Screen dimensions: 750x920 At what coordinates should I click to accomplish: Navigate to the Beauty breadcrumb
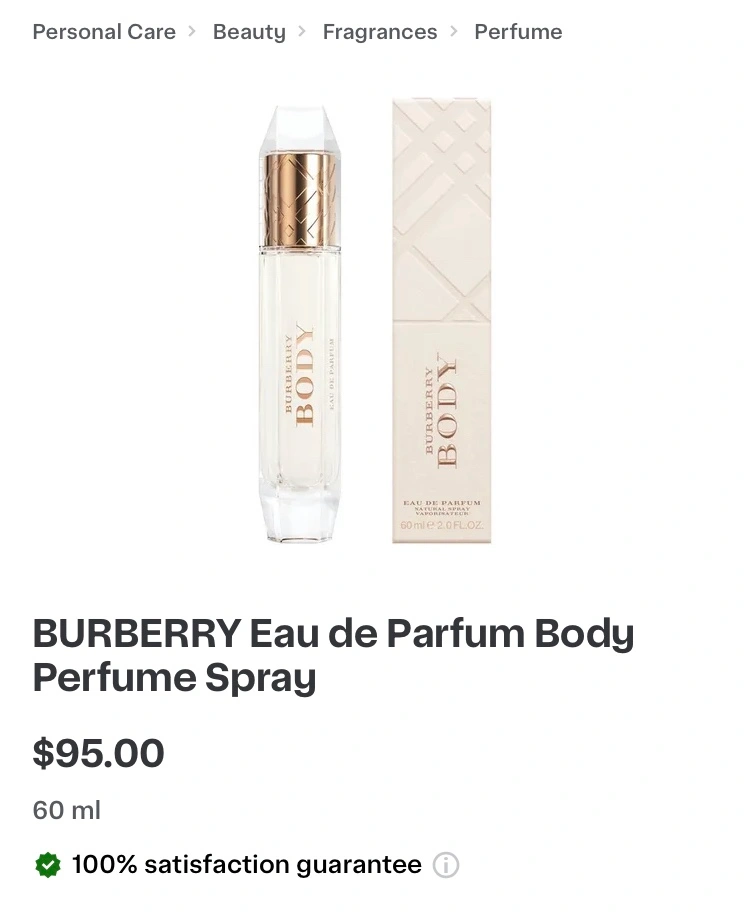(x=249, y=32)
